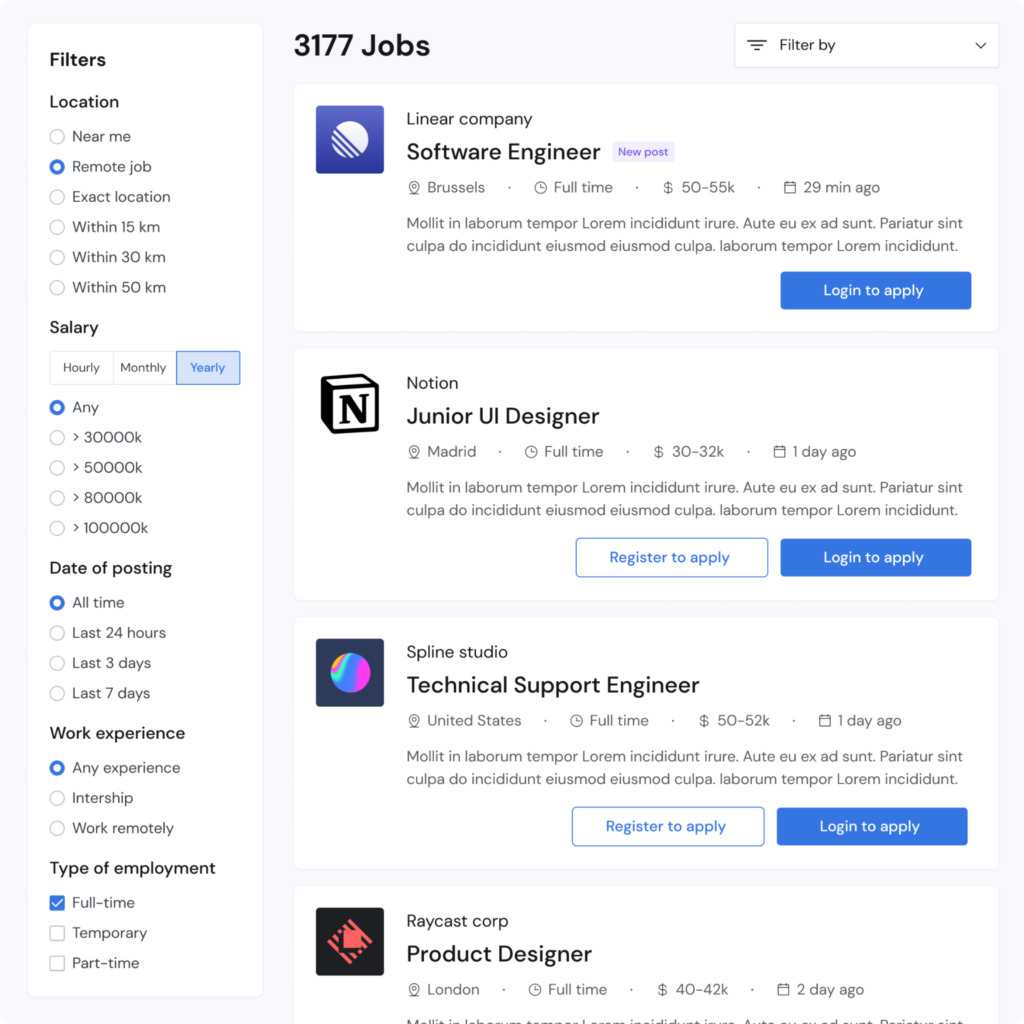Click Register to apply for Junior UI Designer

point(671,558)
